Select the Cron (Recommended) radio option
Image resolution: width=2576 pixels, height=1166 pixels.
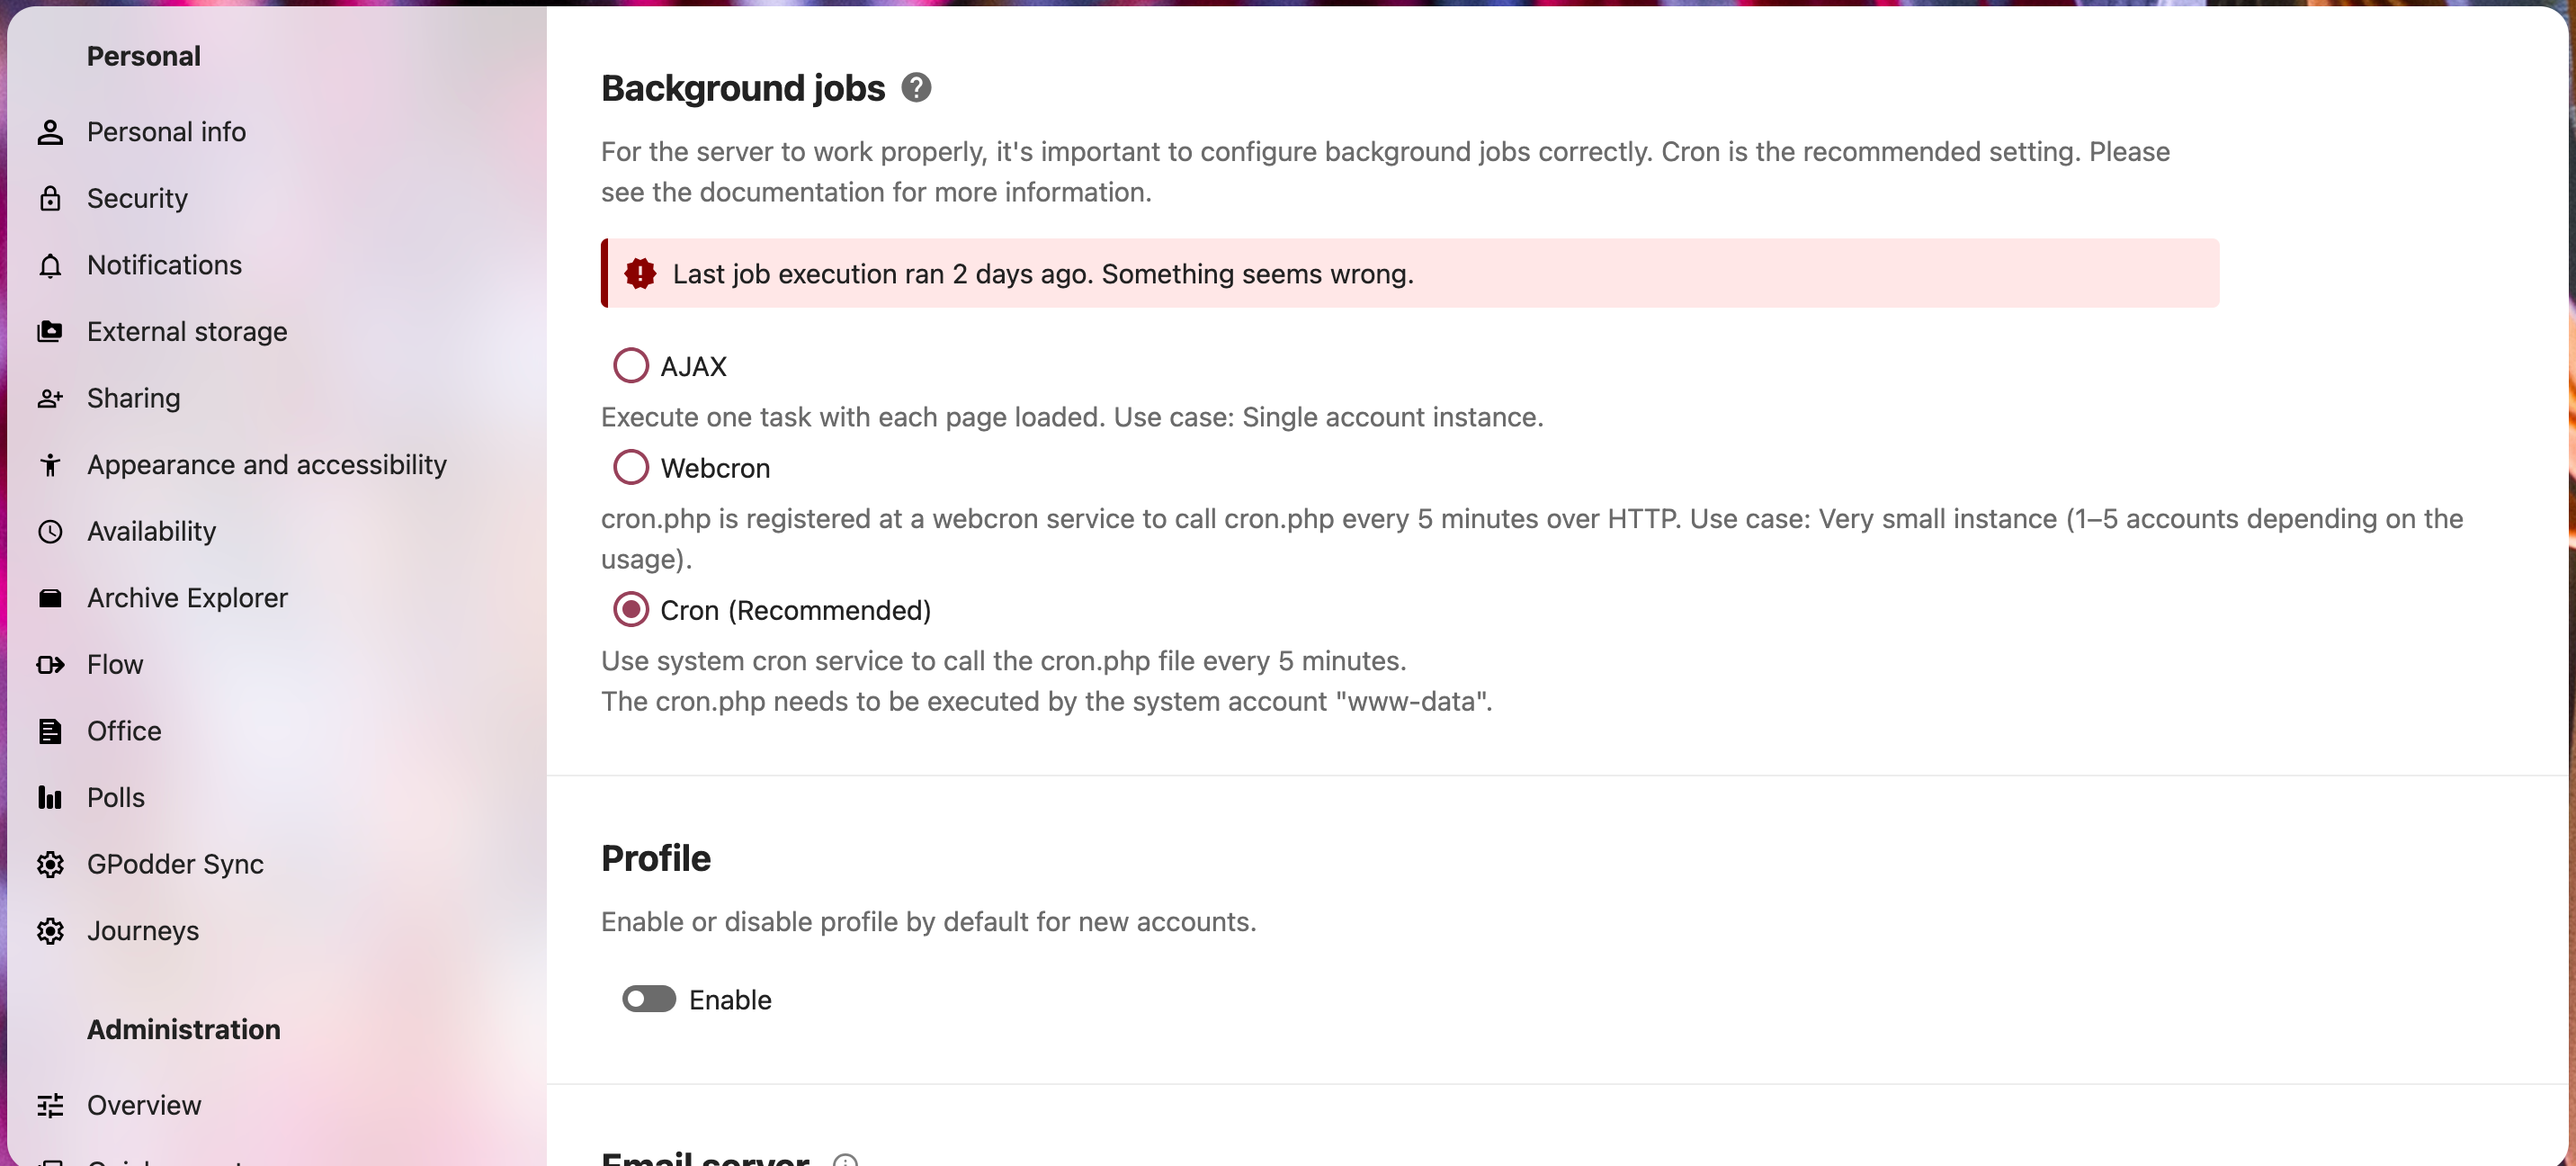tap(630, 609)
